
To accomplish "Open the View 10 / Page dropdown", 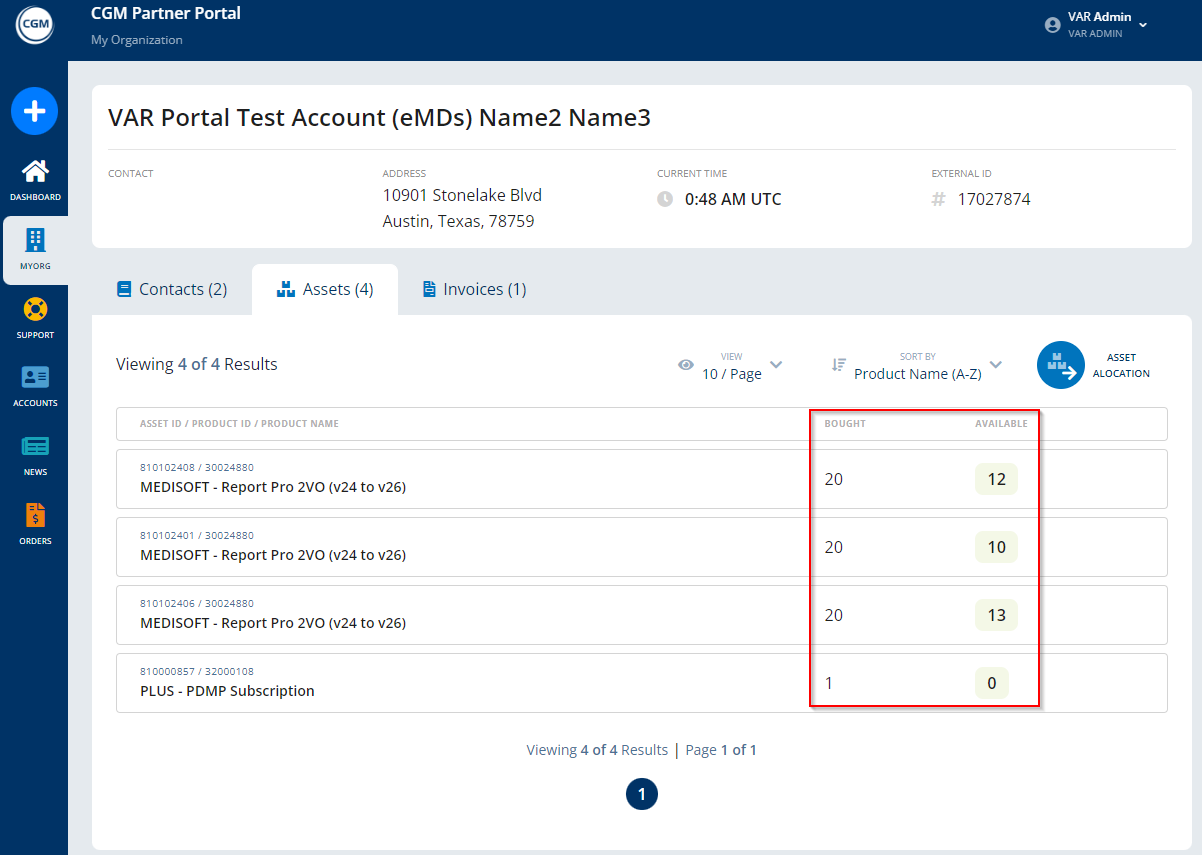I will click(x=731, y=366).
